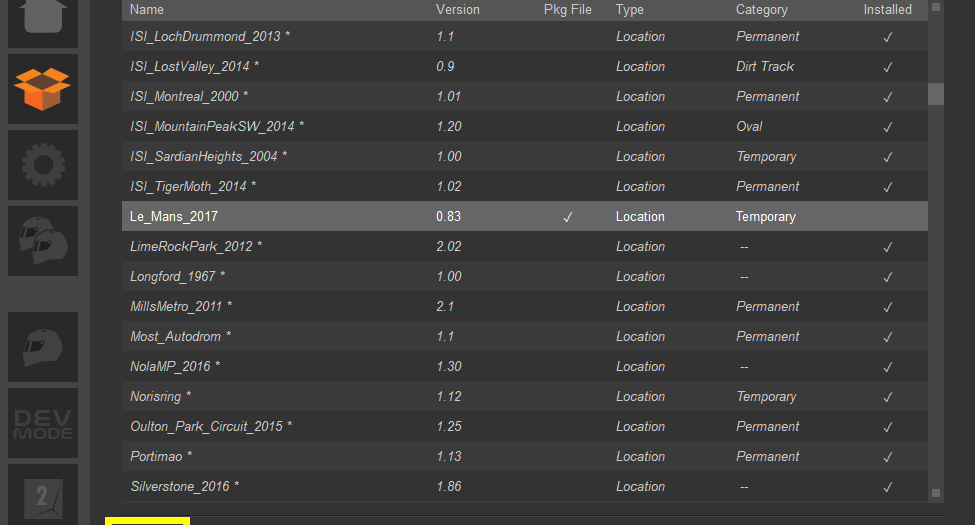Launch DEV MODE from sidebar

pyautogui.click(x=42, y=423)
